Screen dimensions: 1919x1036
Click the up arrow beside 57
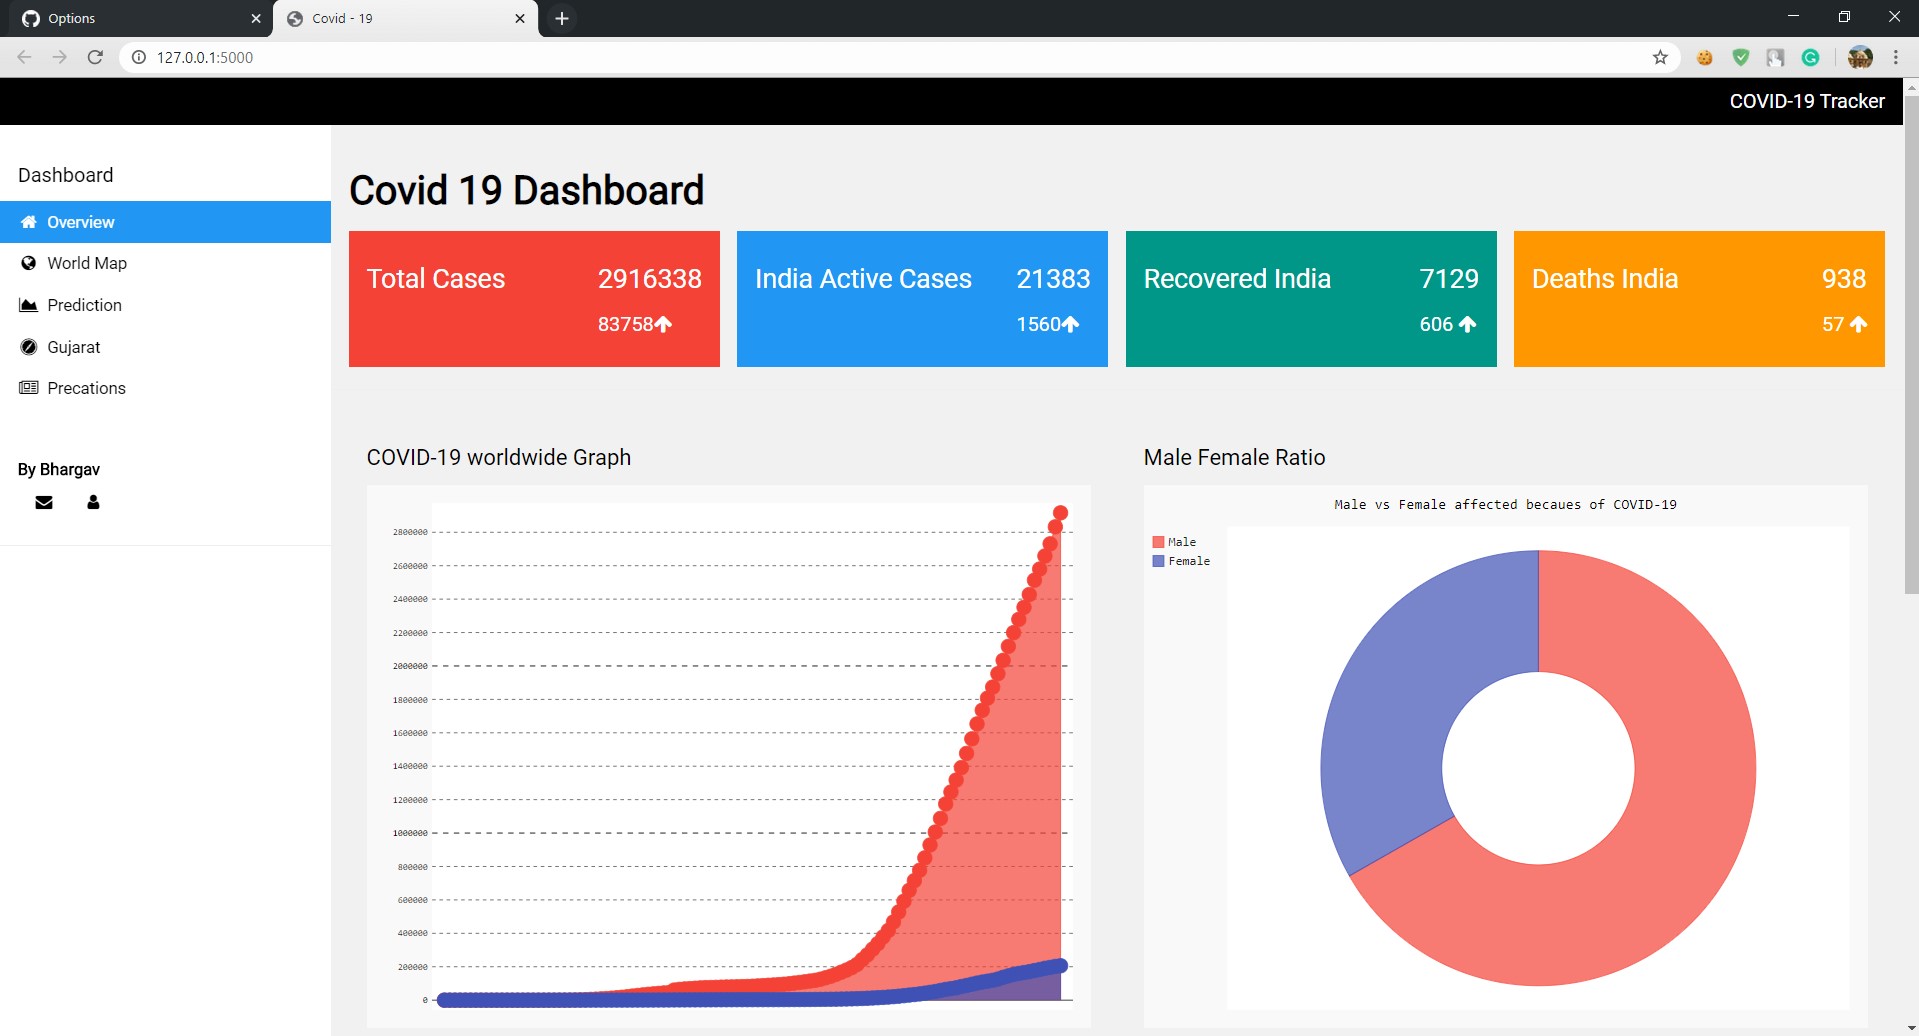[1859, 324]
